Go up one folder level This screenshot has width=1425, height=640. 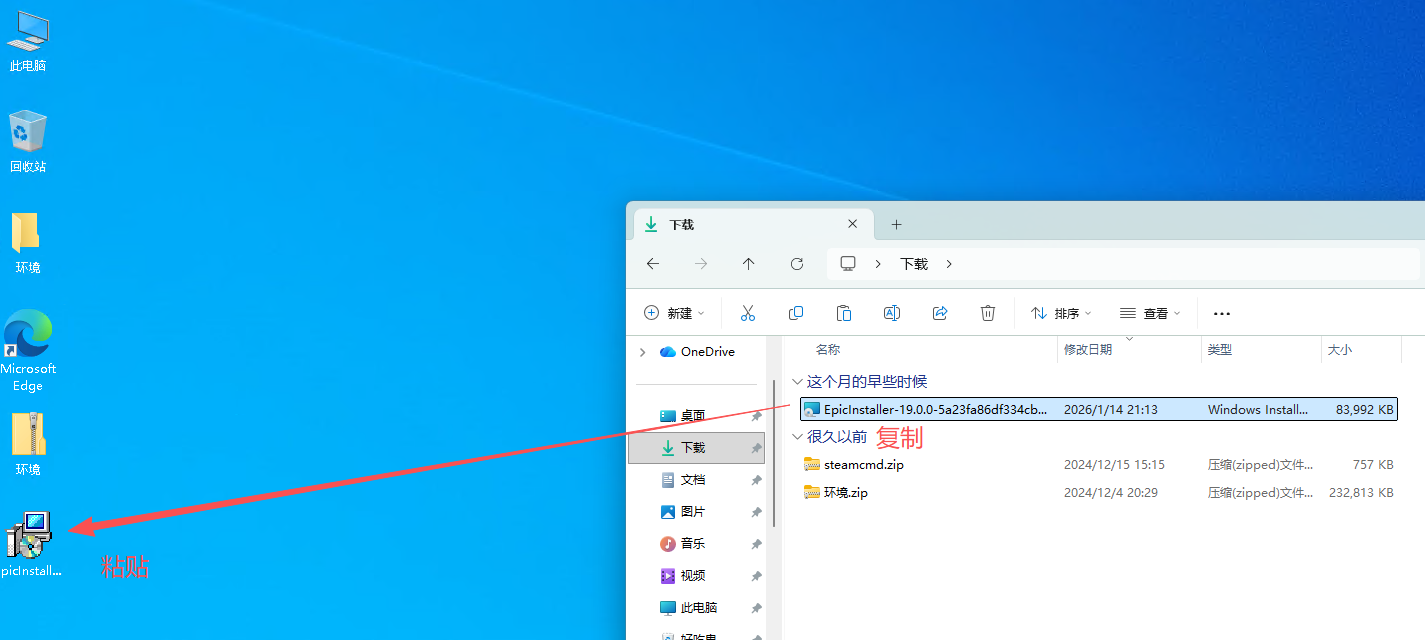click(749, 264)
